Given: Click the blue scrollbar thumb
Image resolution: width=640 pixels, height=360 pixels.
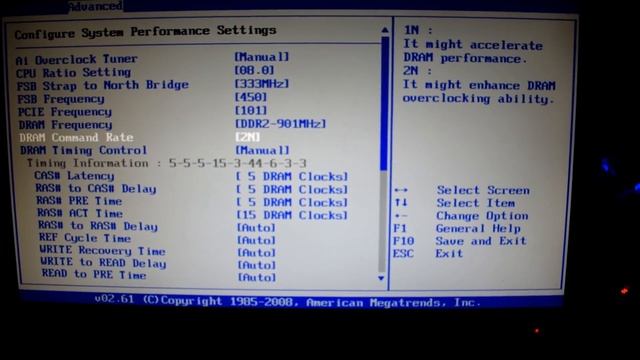Looking at the screenshot, I should pyautogui.click(x=384, y=103).
